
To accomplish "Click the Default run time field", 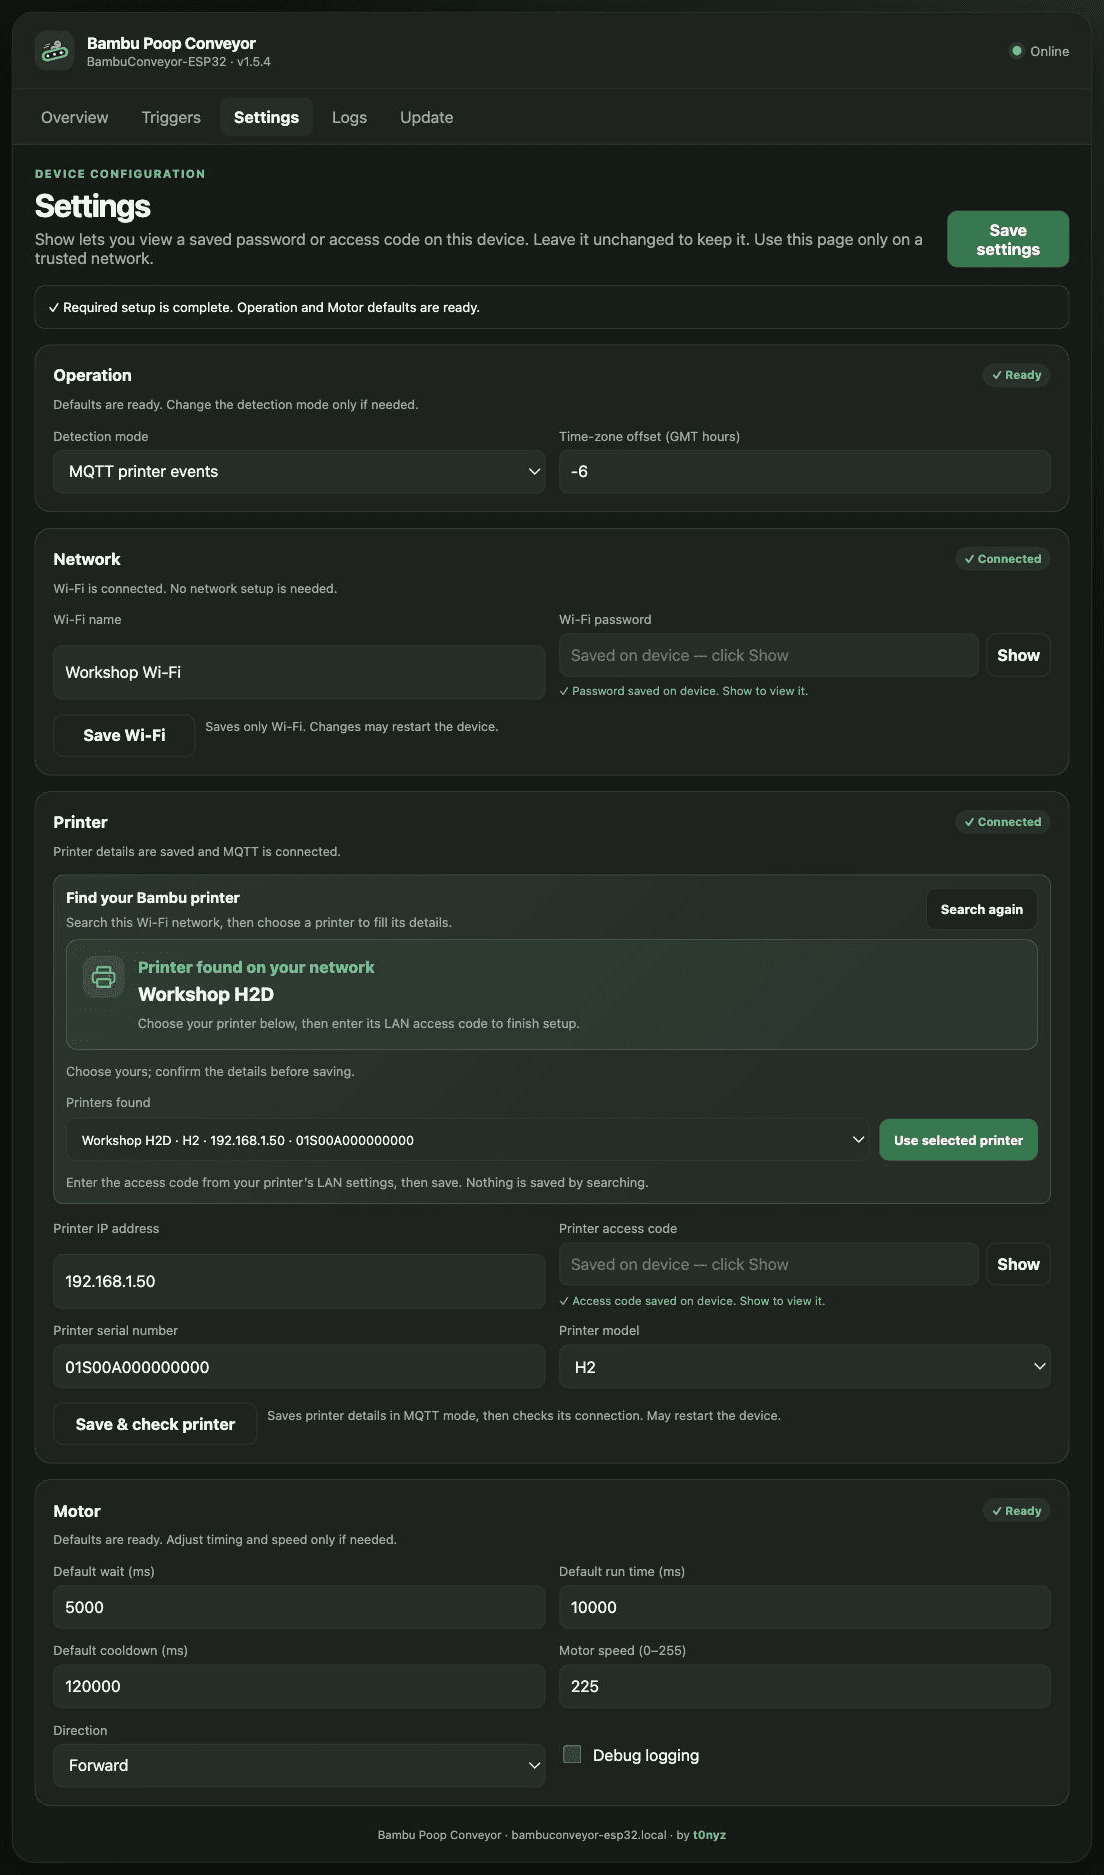I will click(805, 1607).
